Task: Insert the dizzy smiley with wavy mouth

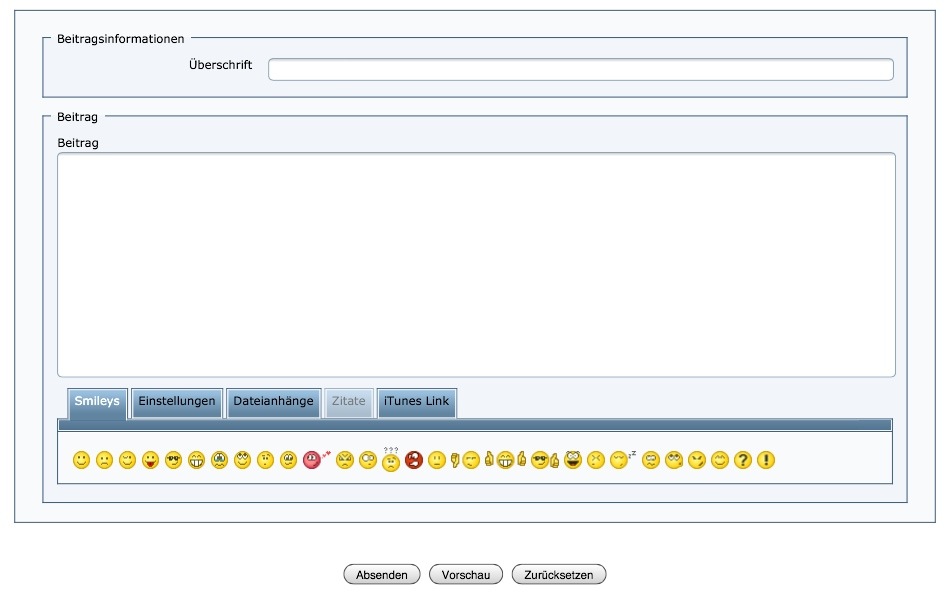Action: pyautogui.click(x=651, y=460)
